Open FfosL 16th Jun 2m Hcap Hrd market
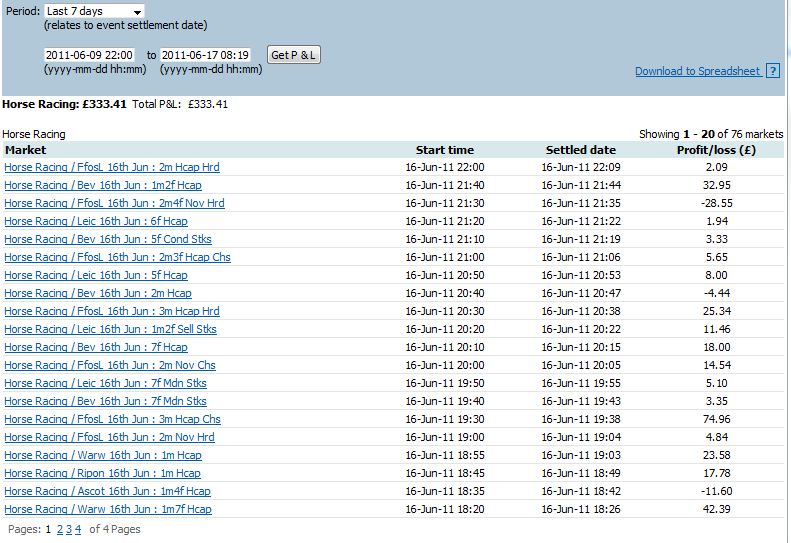 112,167
